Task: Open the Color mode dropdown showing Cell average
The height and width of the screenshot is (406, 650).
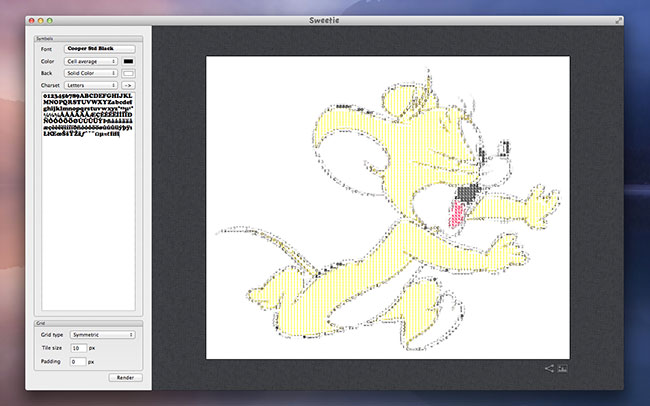Action: tap(90, 61)
